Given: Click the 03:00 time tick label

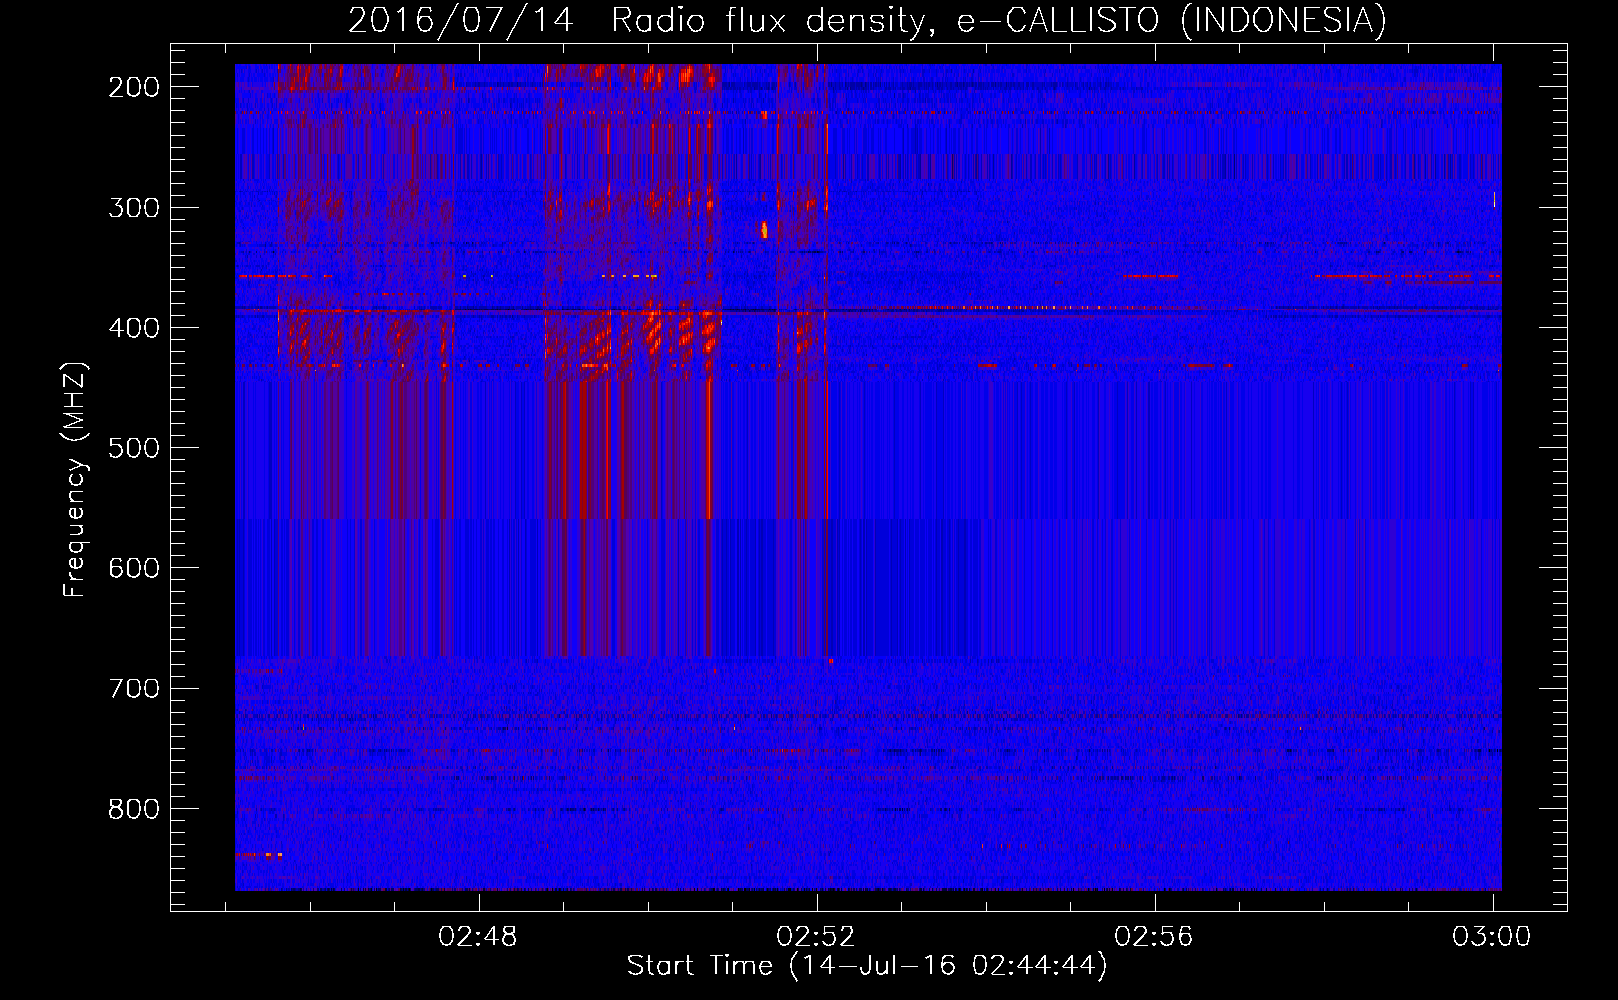Looking at the screenshot, I should click(x=1492, y=937).
